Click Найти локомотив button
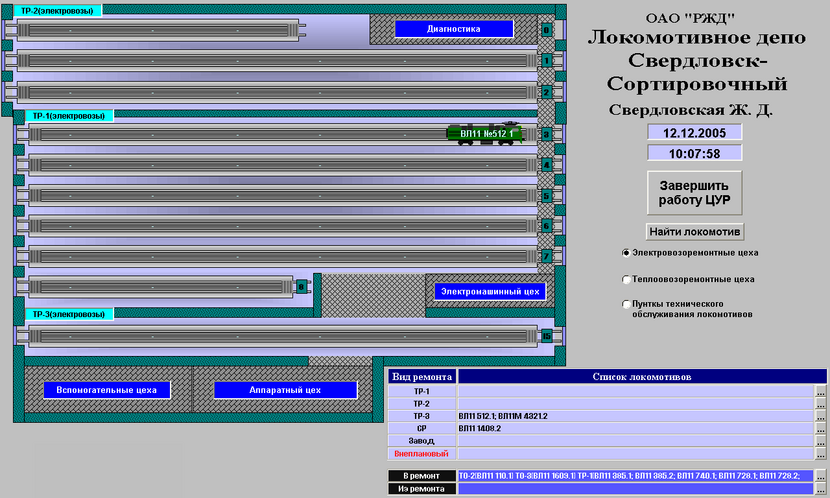The width and height of the screenshot is (830, 498). click(x=694, y=232)
